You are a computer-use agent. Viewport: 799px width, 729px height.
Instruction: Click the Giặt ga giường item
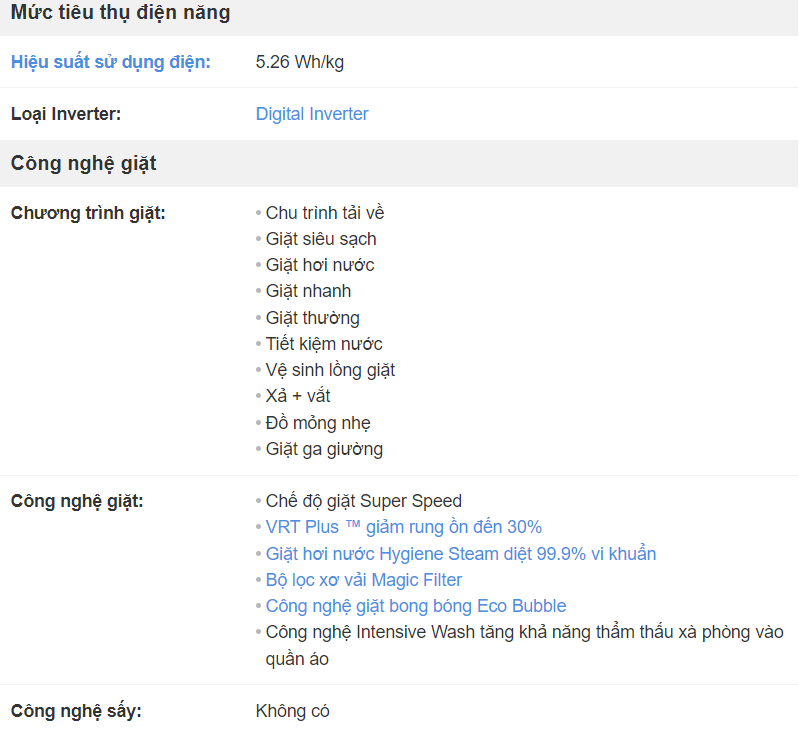[324, 449]
